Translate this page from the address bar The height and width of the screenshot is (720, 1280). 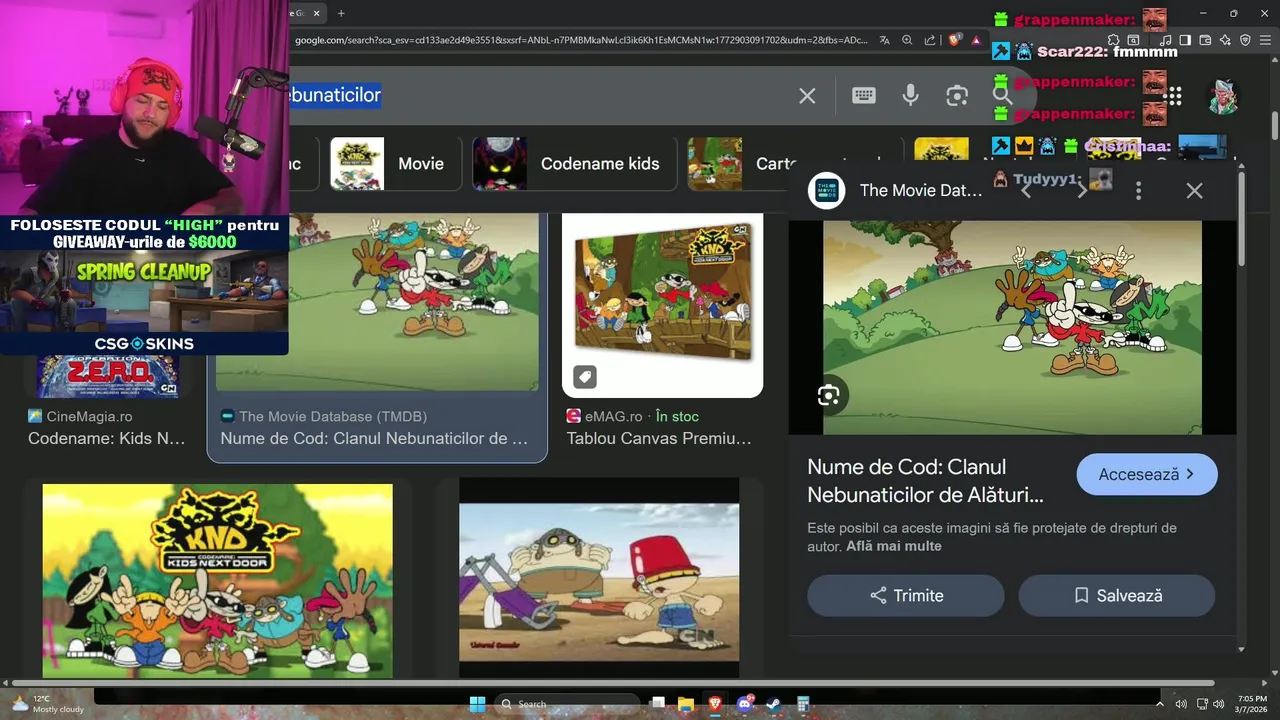click(885, 40)
